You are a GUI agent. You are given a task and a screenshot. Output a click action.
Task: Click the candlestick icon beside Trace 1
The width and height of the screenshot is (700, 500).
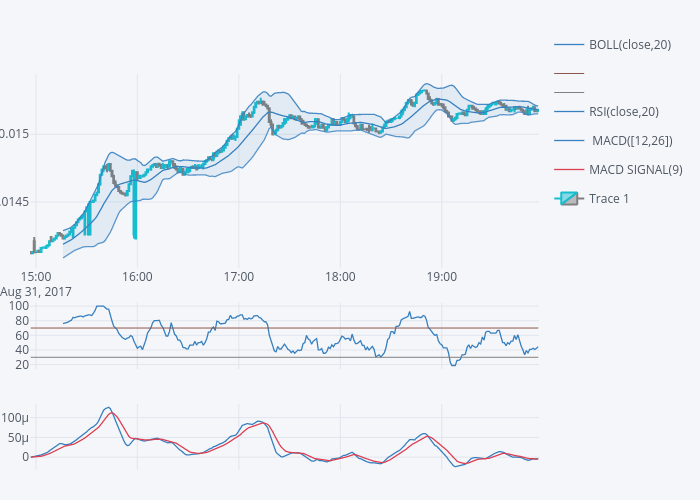tap(569, 198)
